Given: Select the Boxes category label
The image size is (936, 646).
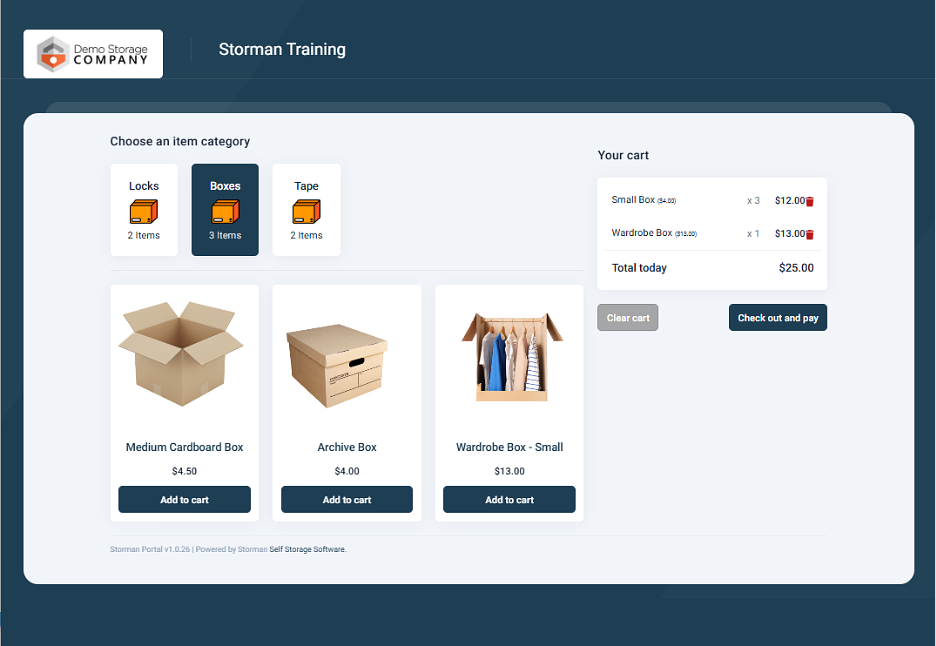Looking at the screenshot, I should click(x=225, y=186).
